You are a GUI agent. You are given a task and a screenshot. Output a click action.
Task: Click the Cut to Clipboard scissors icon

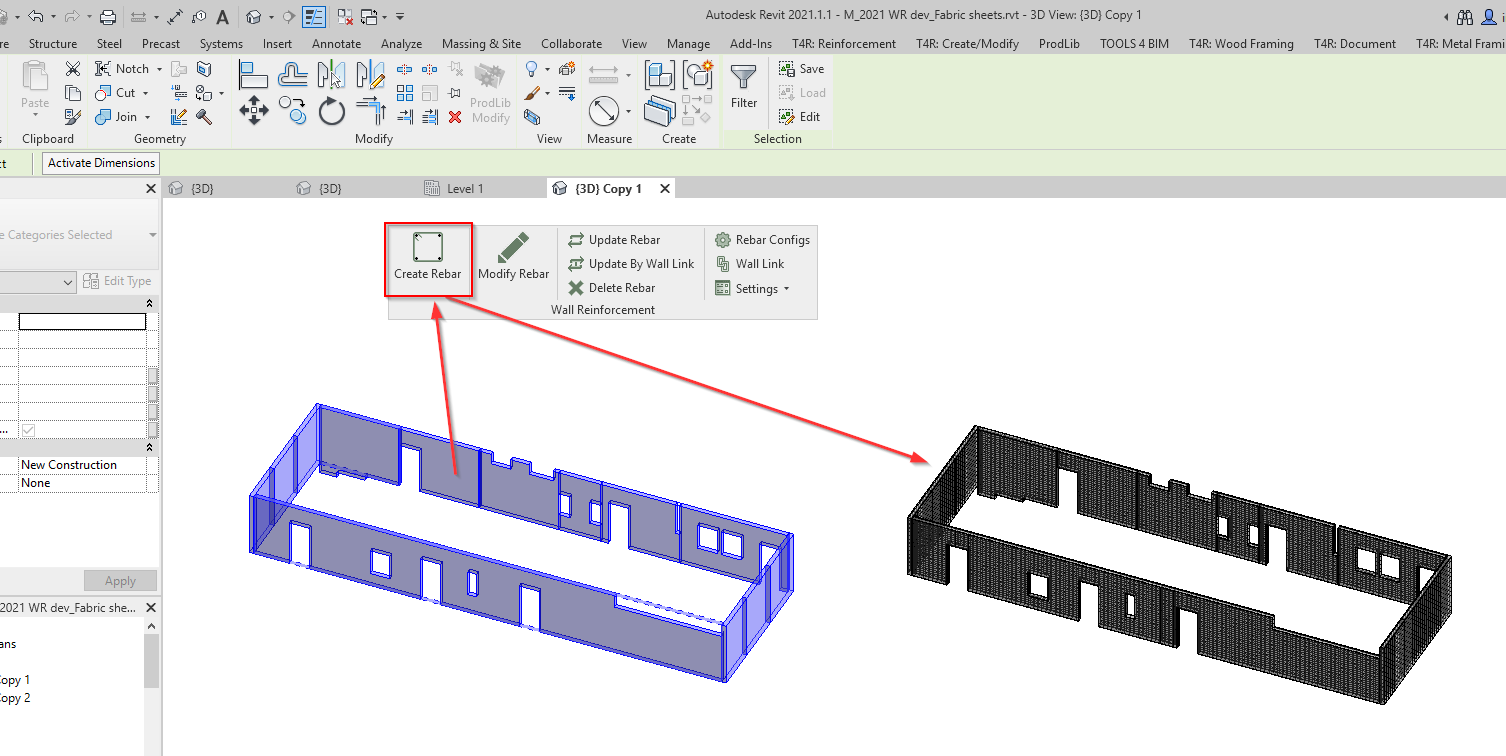tap(73, 69)
